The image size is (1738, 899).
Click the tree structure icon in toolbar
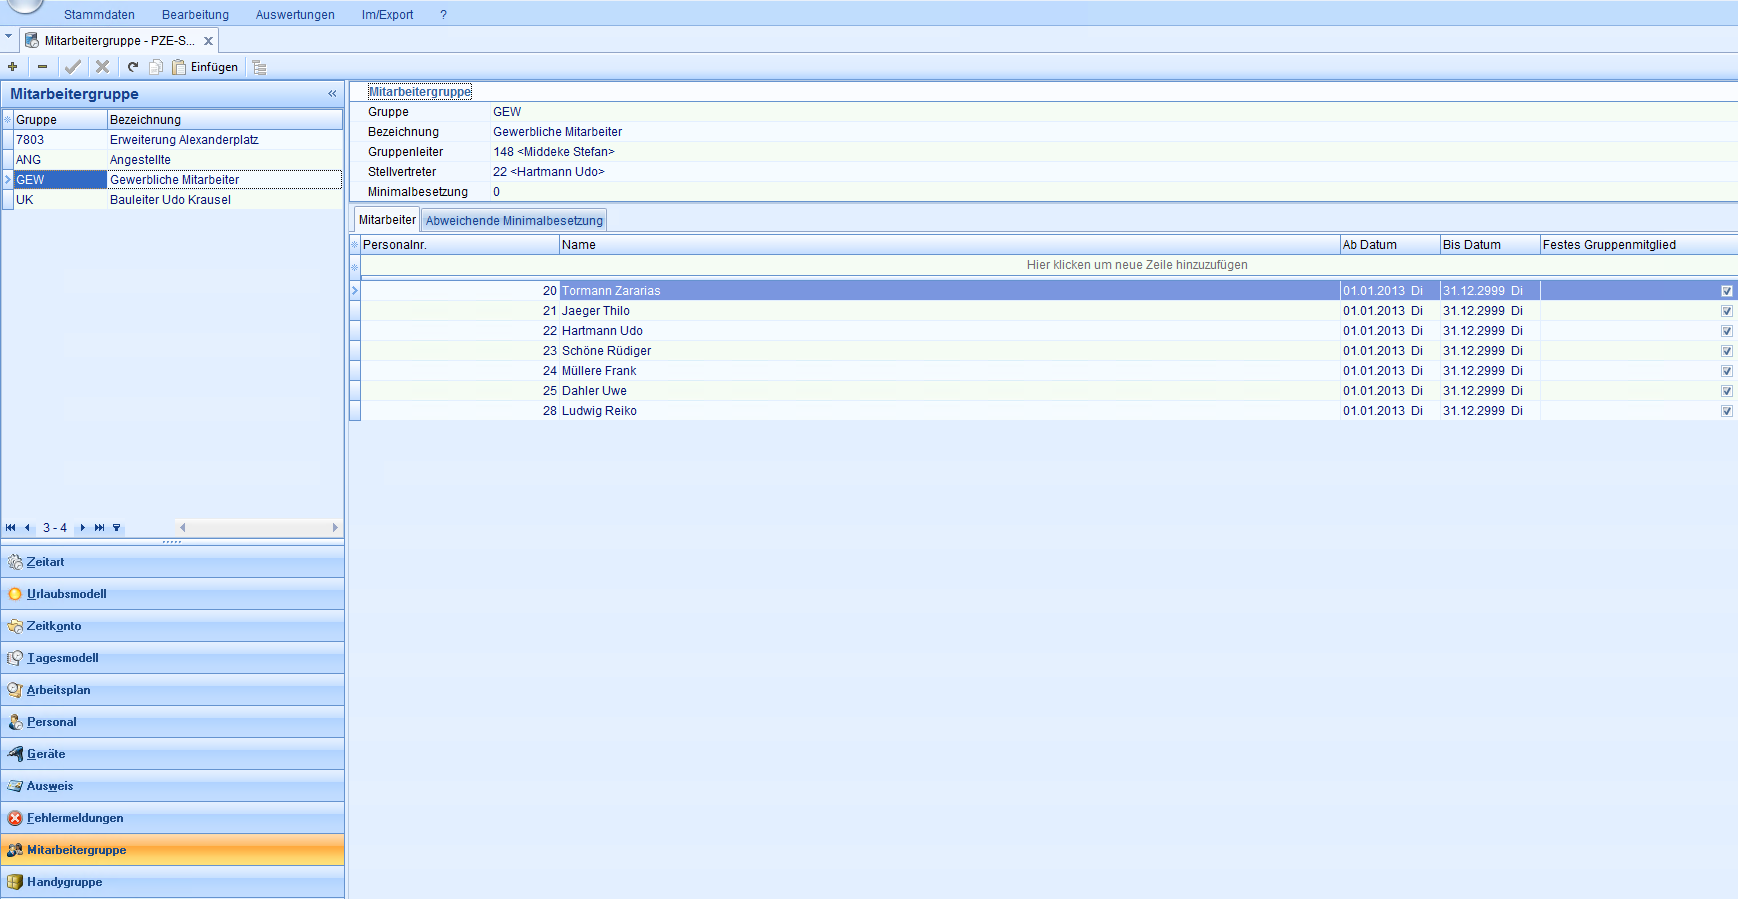pyautogui.click(x=259, y=67)
